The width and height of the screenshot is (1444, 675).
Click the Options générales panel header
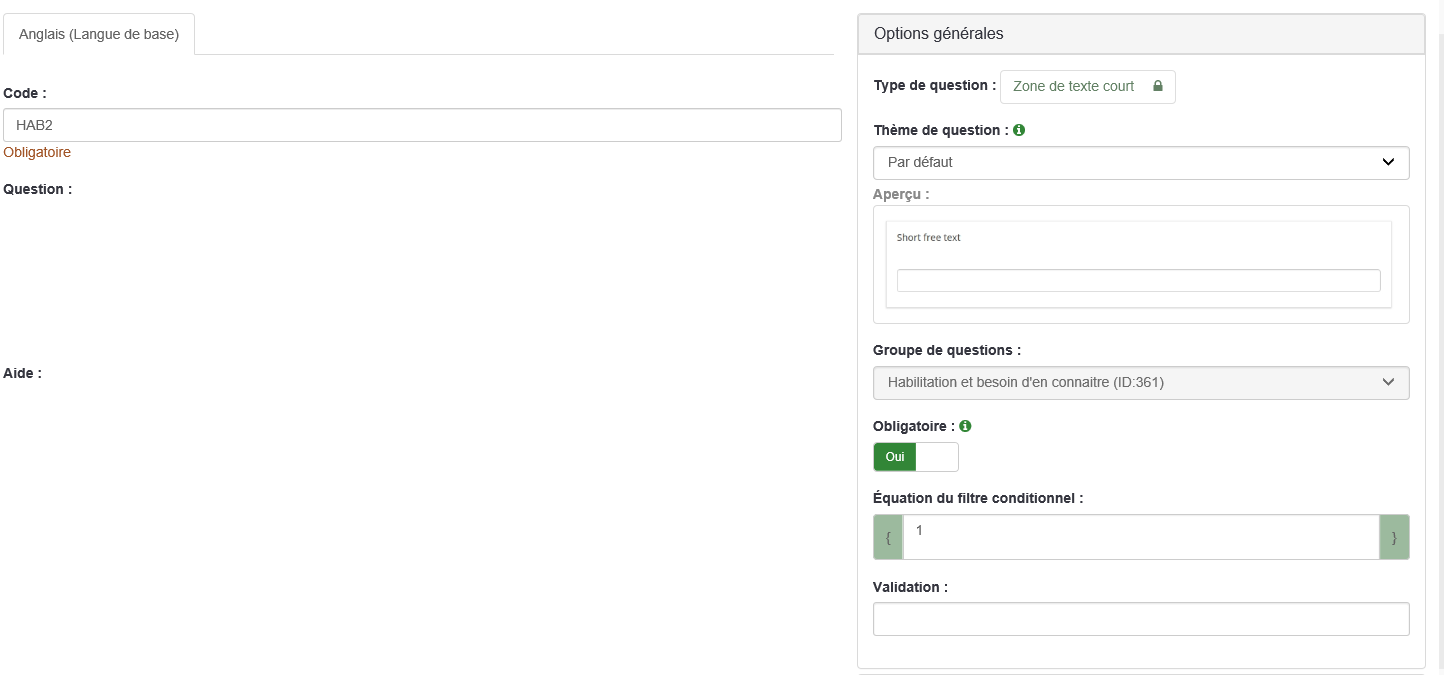coord(1140,34)
